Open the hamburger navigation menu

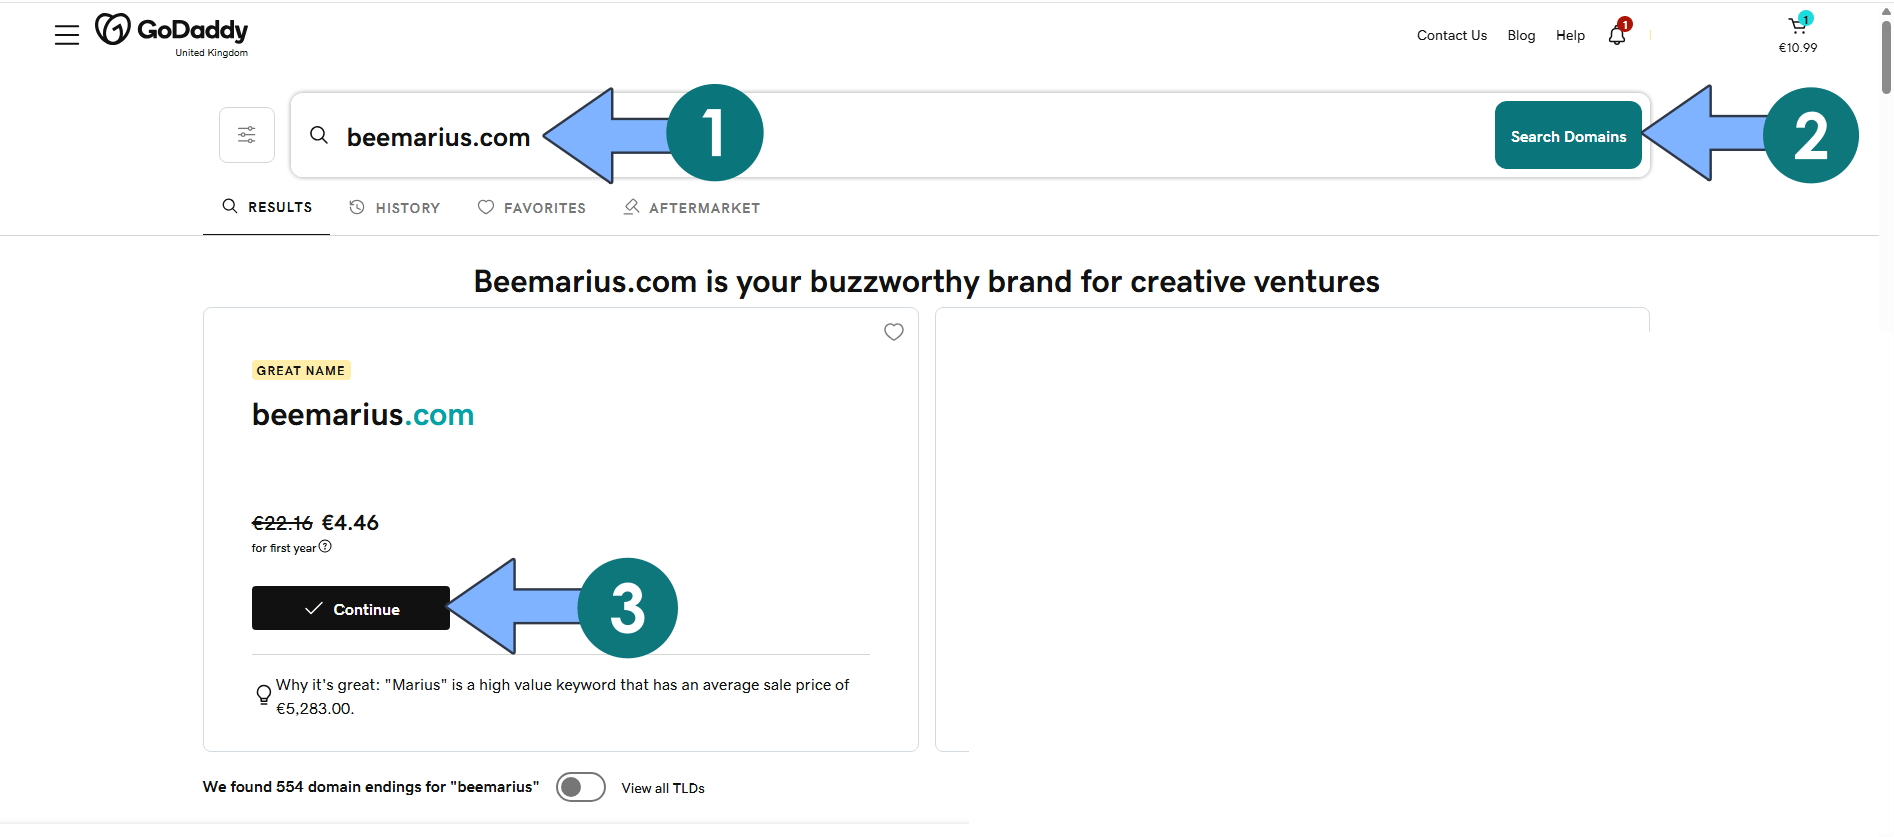(x=67, y=35)
